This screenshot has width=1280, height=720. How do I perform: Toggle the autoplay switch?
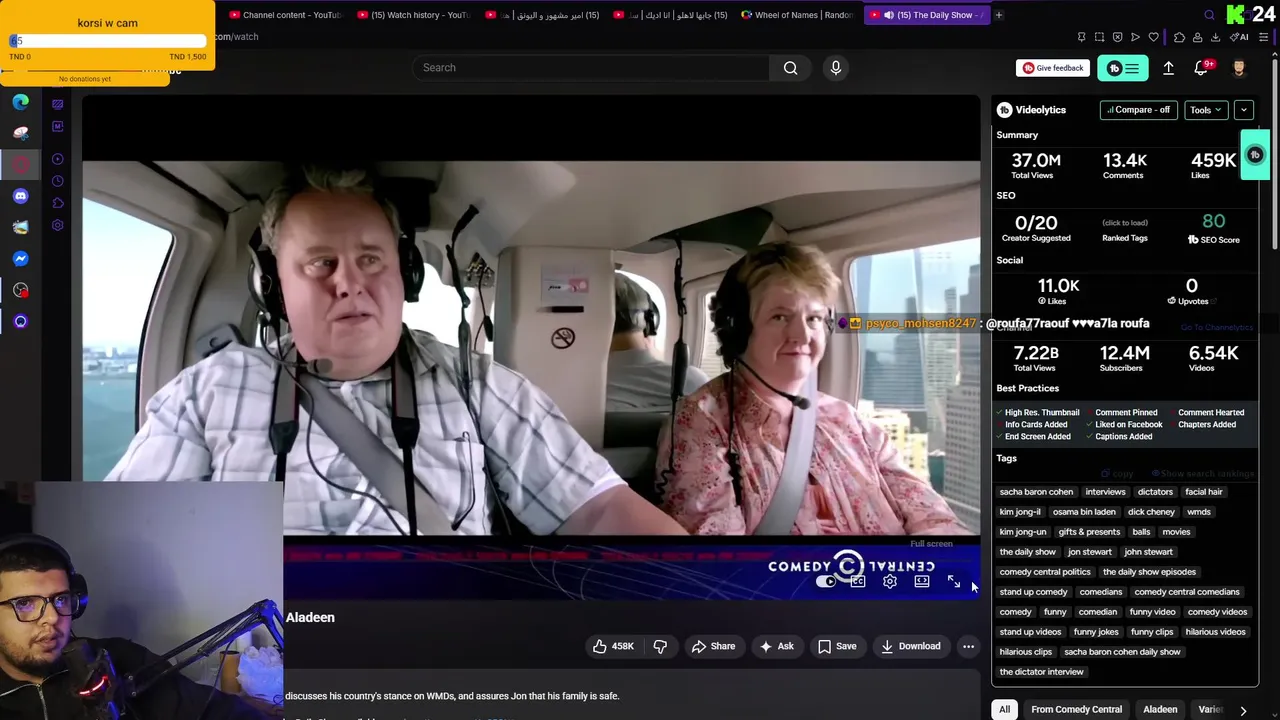(826, 582)
